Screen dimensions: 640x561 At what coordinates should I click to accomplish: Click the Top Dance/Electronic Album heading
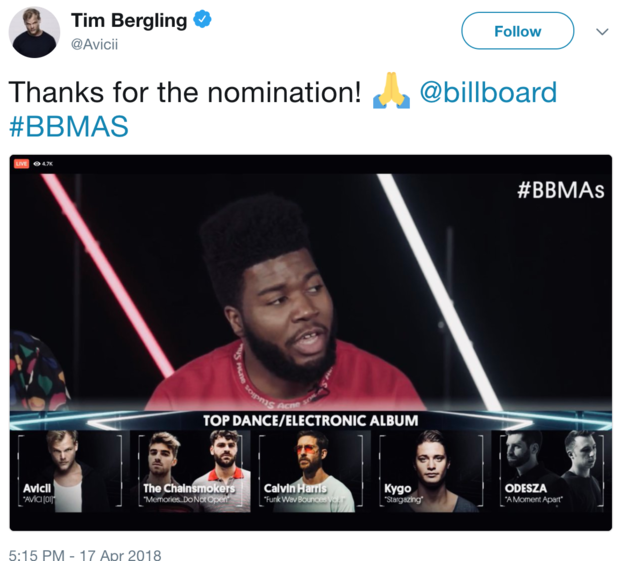(311, 420)
